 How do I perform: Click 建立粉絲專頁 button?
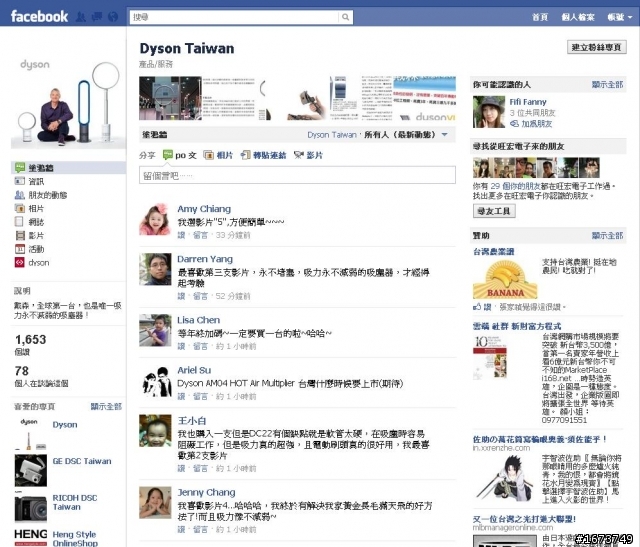click(596, 47)
